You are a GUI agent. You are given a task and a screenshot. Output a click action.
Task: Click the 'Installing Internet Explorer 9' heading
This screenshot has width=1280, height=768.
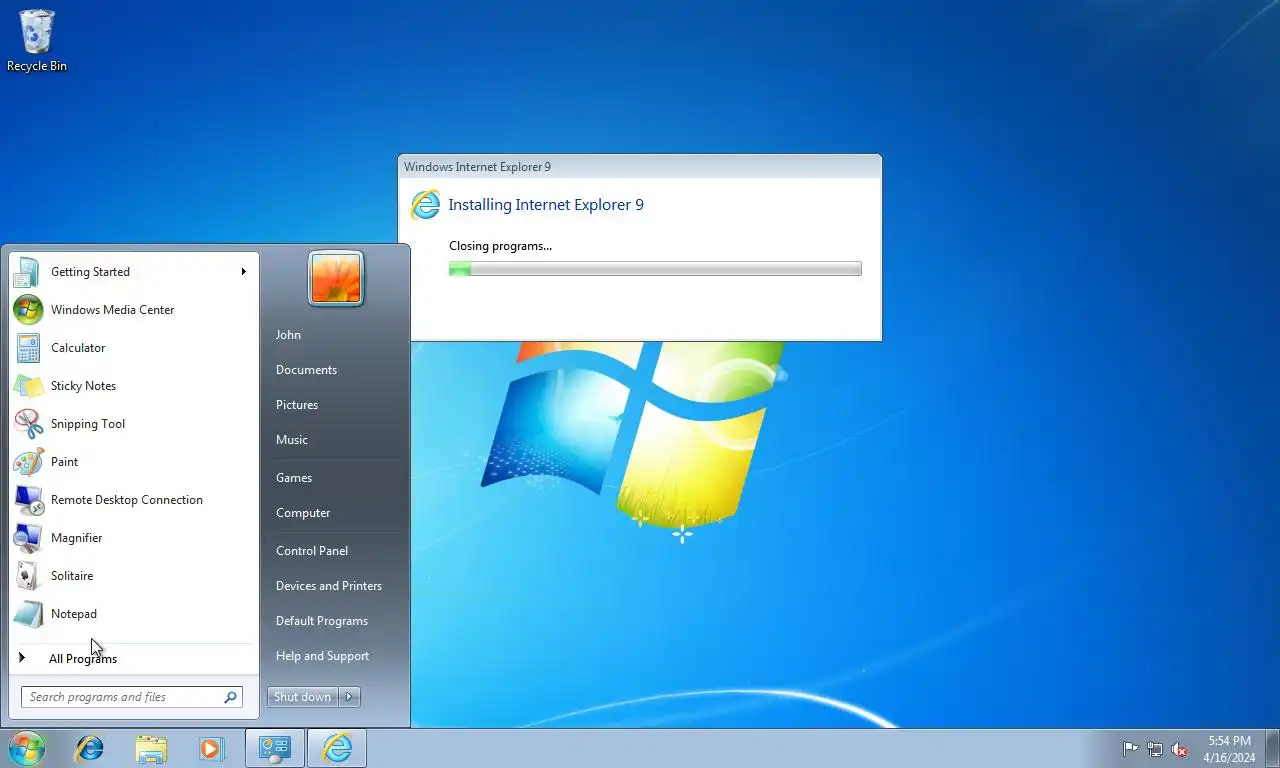pos(546,205)
